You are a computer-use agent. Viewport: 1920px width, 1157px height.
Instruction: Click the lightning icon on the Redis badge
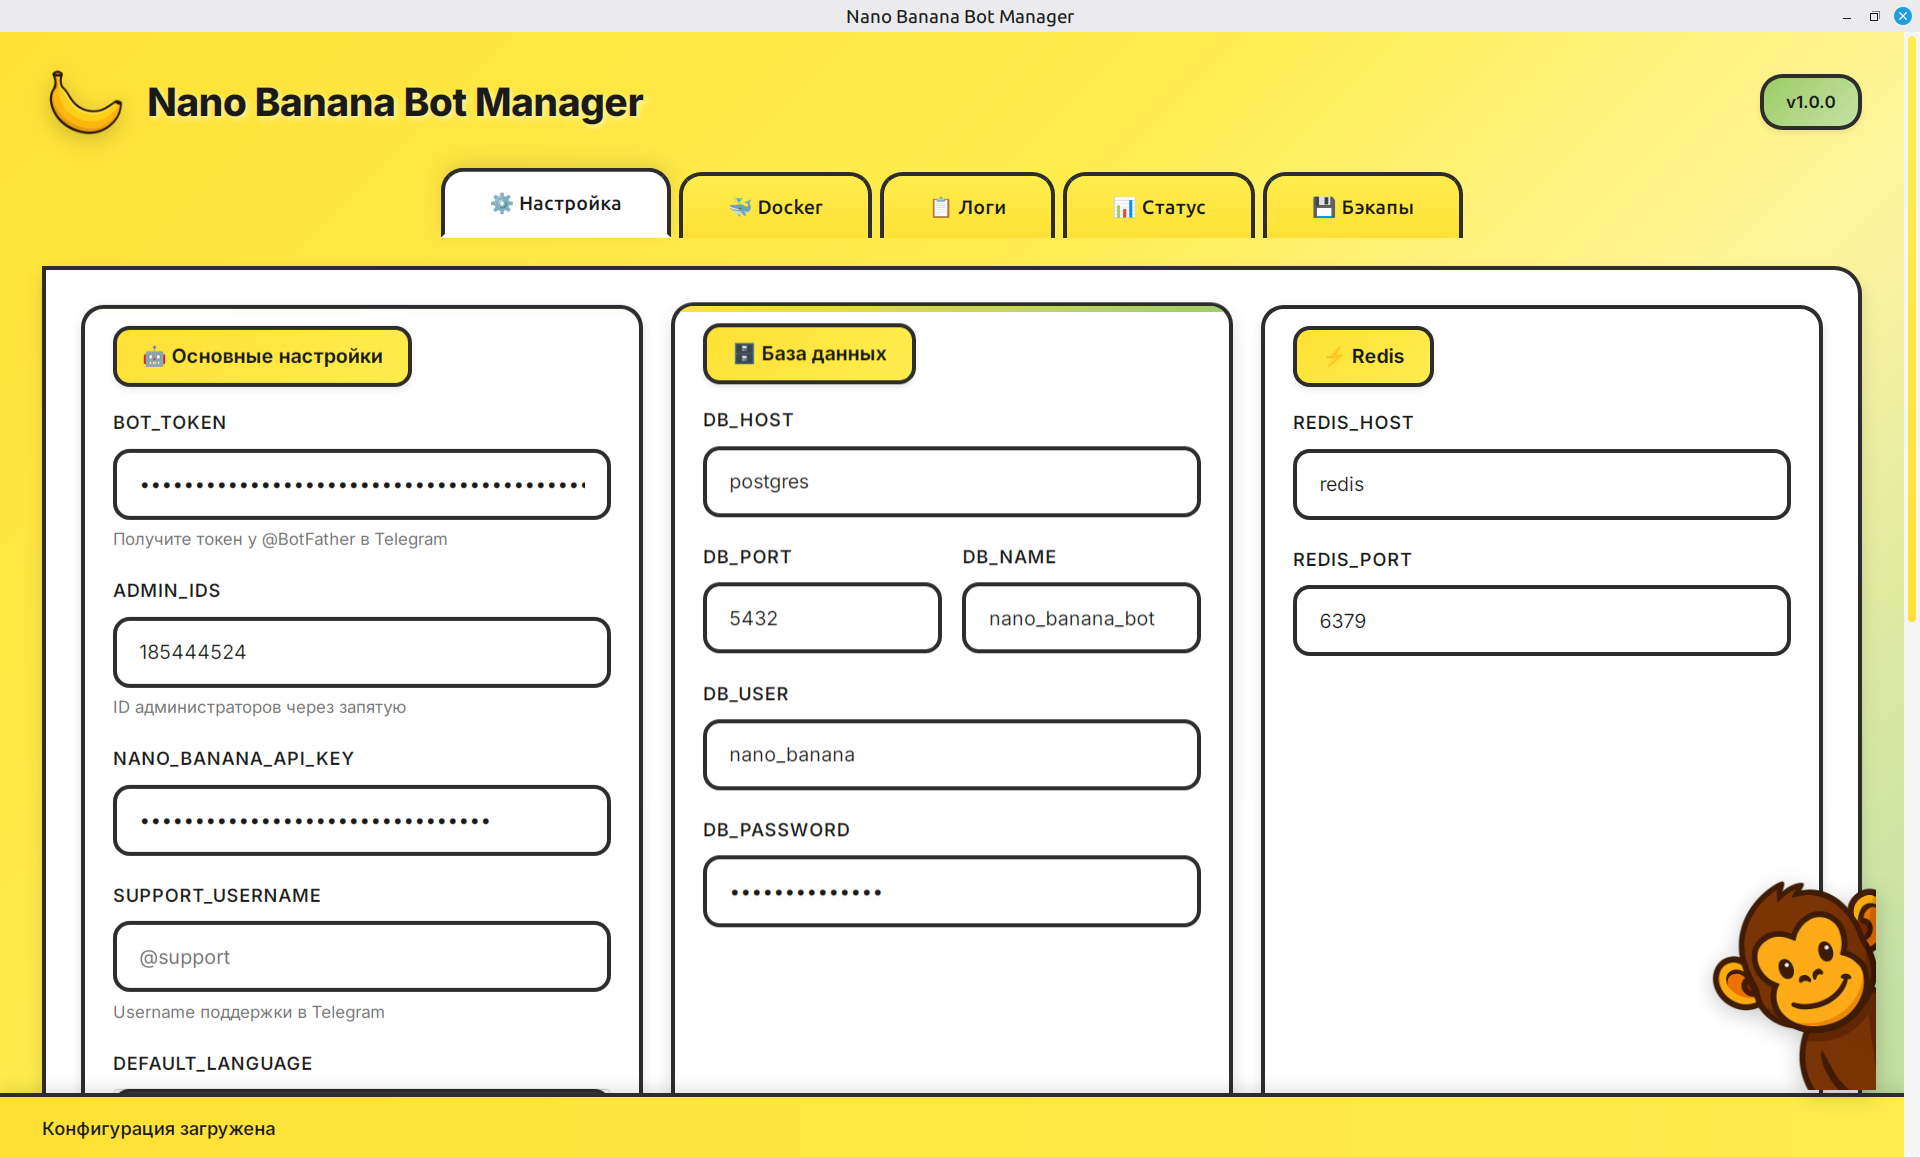[x=1333, y=356]
